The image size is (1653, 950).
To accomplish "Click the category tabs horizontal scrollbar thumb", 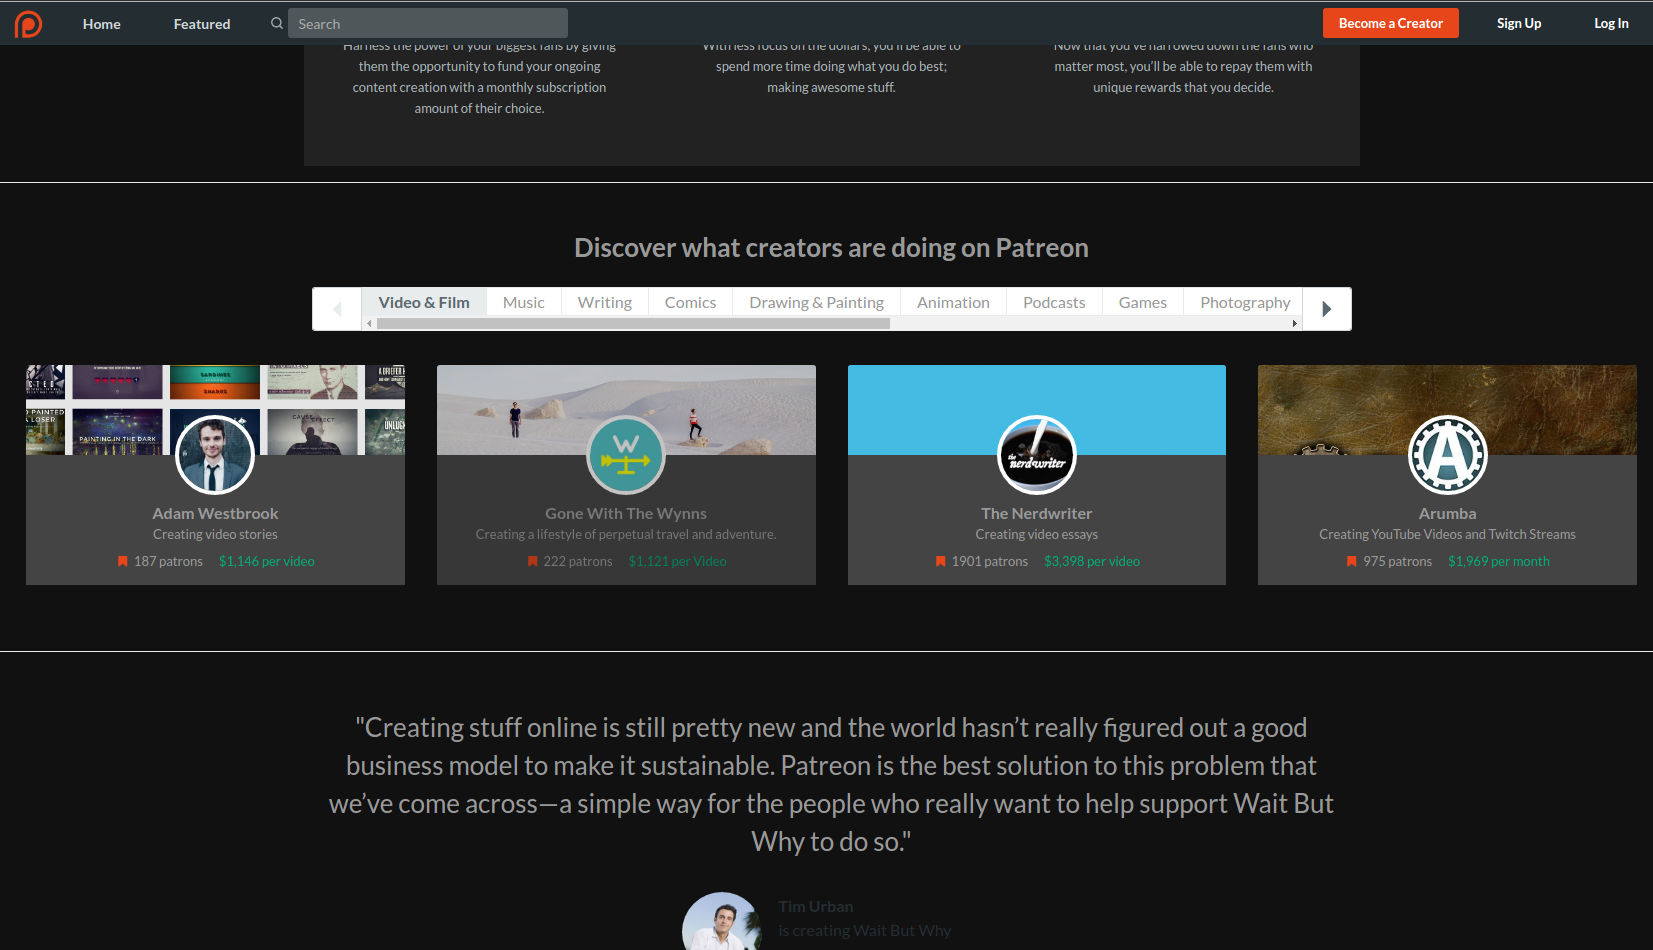I will click(x=633, y=324).
